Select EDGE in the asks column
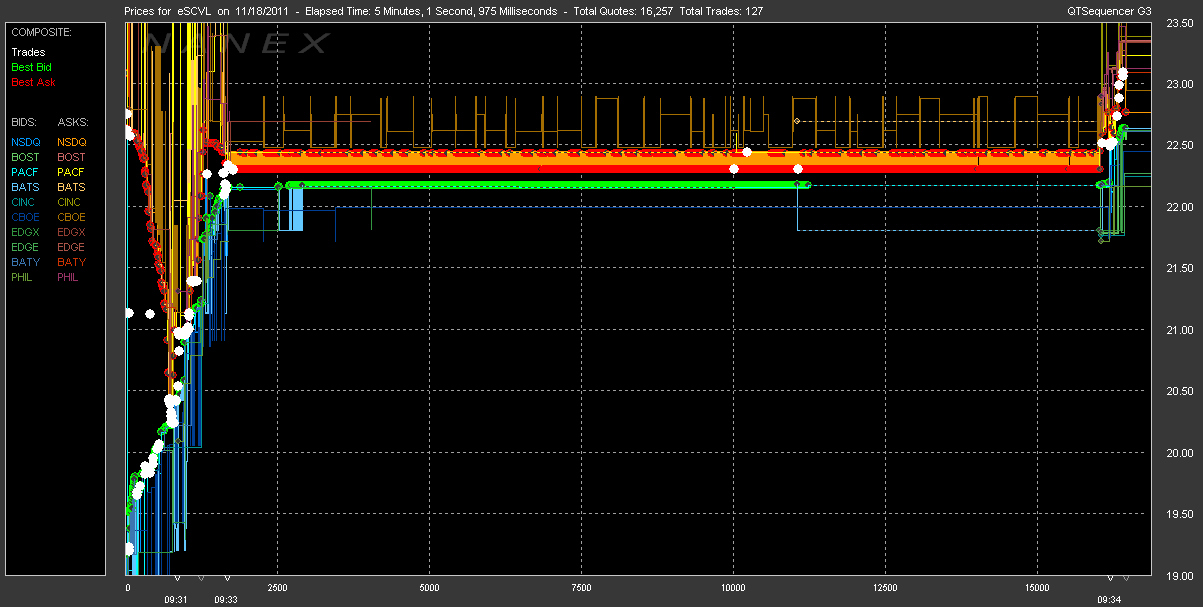The image size is (1203, 607). pyautogui.click(x=72, y=247)
